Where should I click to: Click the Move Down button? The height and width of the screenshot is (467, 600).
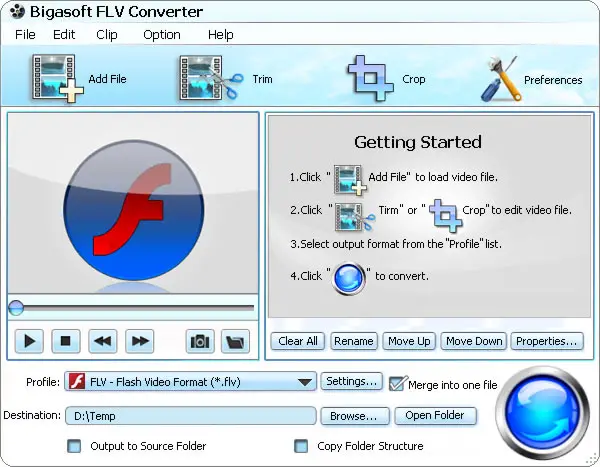click(x=474, y=341)
